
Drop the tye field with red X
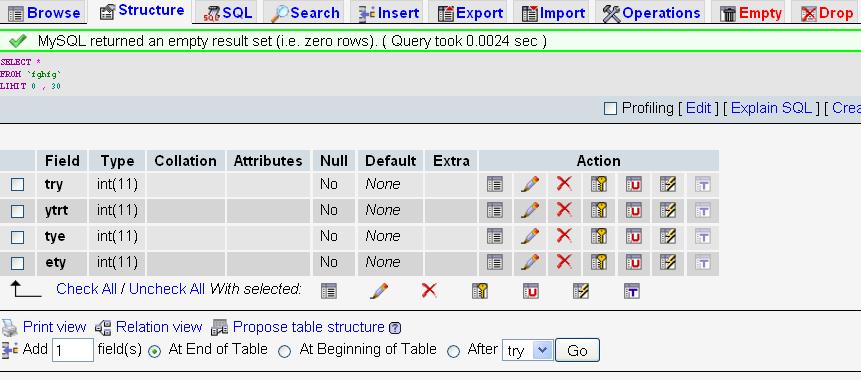(564, 236)
